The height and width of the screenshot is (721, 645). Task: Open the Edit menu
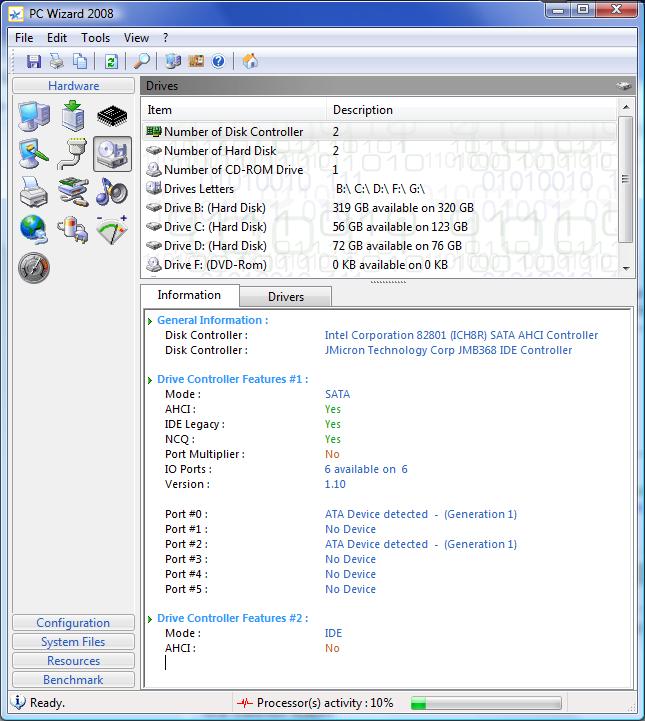tap(57, 38)
